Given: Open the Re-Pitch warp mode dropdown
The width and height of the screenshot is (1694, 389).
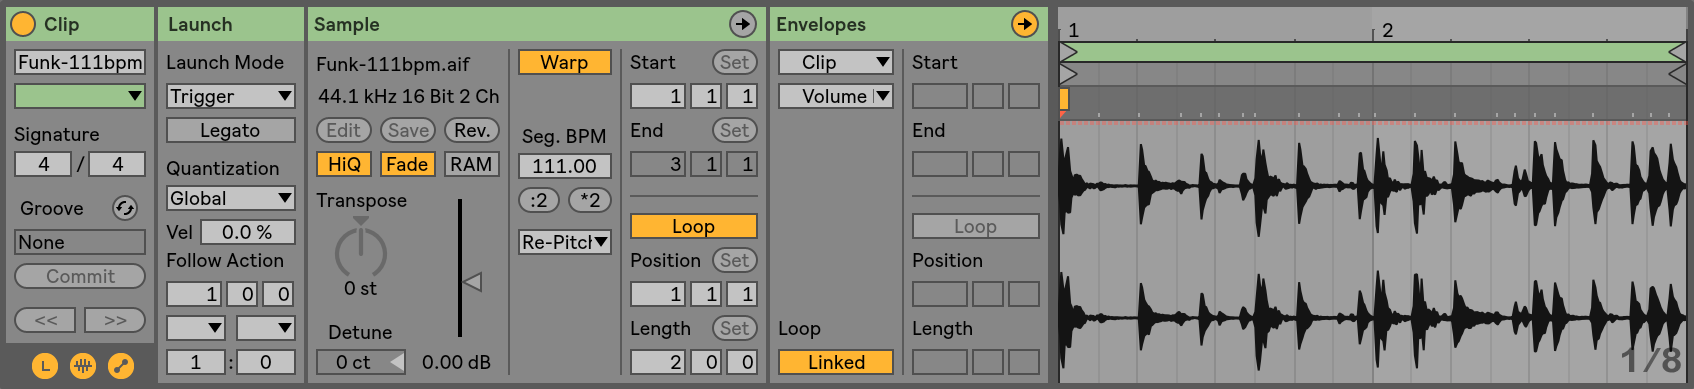Looking at the screenshot, I should (x=564, y=242).
